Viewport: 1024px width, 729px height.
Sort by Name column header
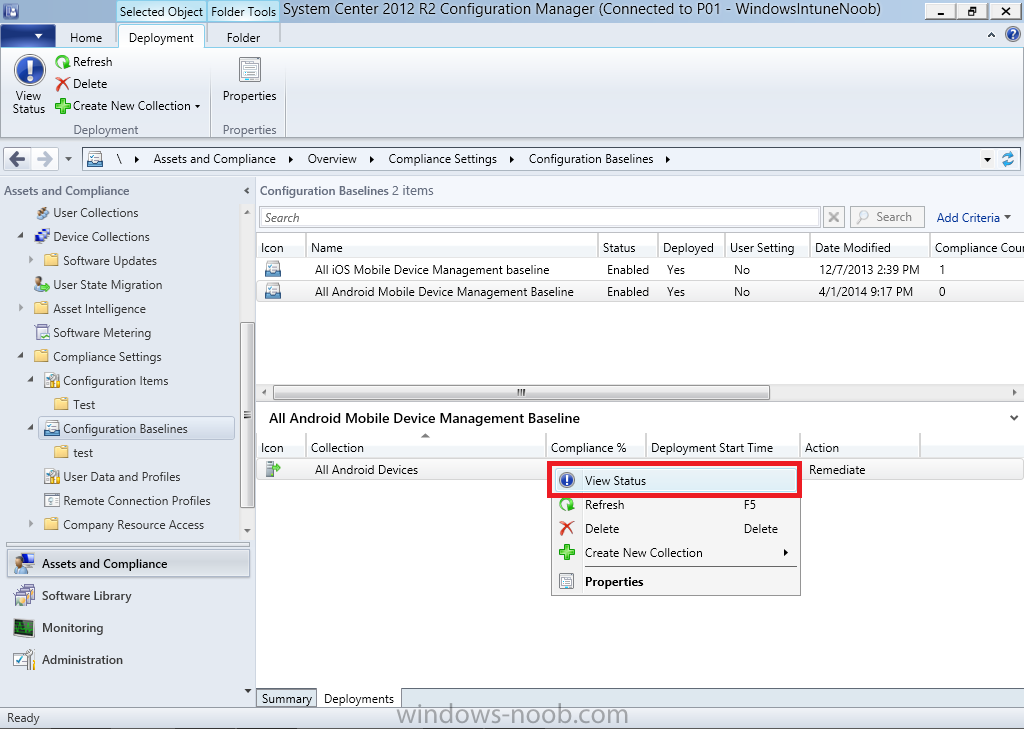pyautogui.click(x=451, y=248)
